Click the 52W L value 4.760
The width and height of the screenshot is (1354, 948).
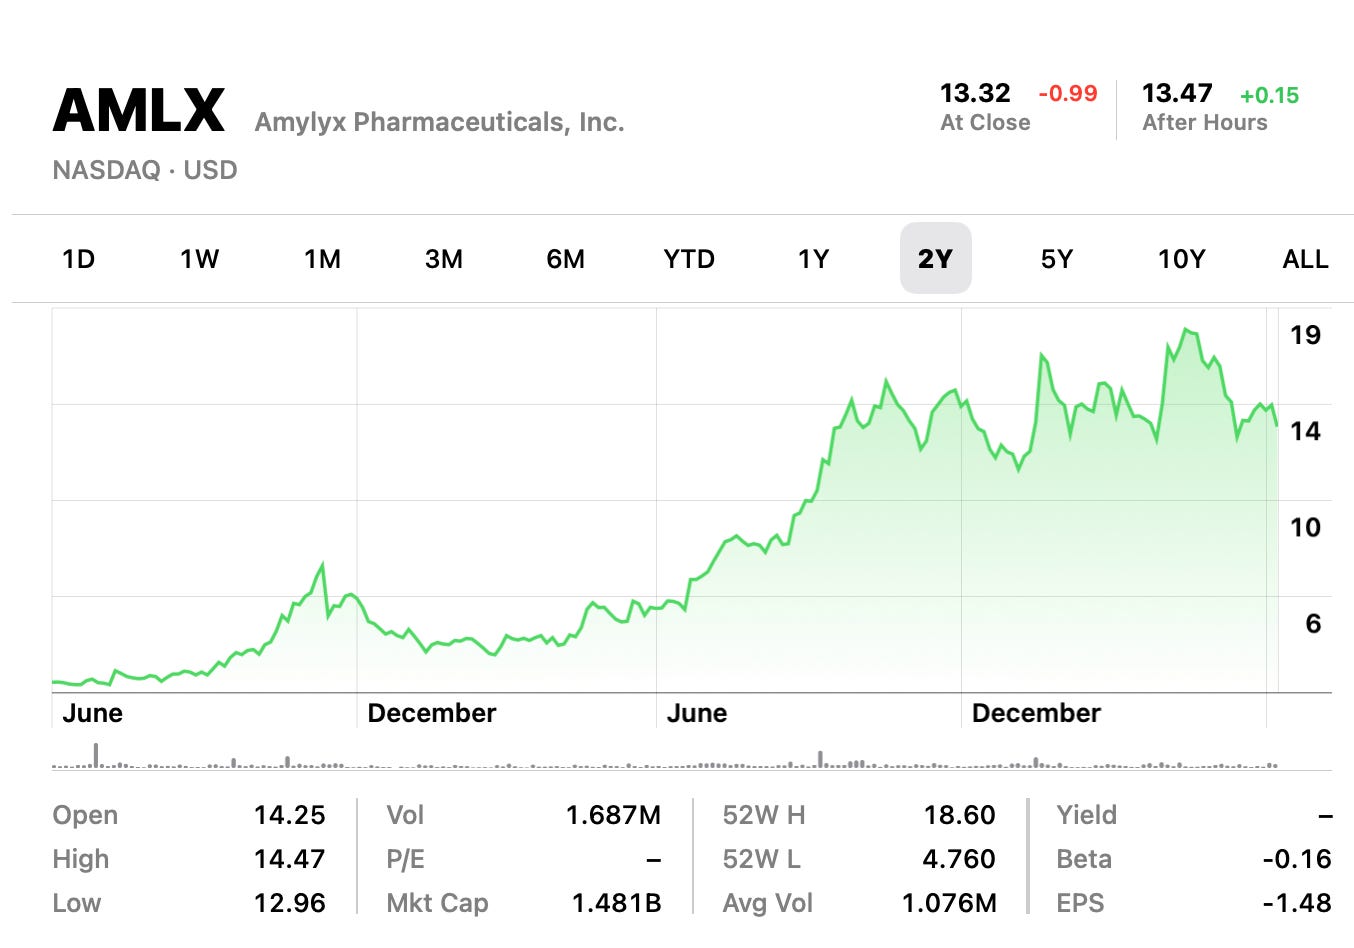(959, 859)
